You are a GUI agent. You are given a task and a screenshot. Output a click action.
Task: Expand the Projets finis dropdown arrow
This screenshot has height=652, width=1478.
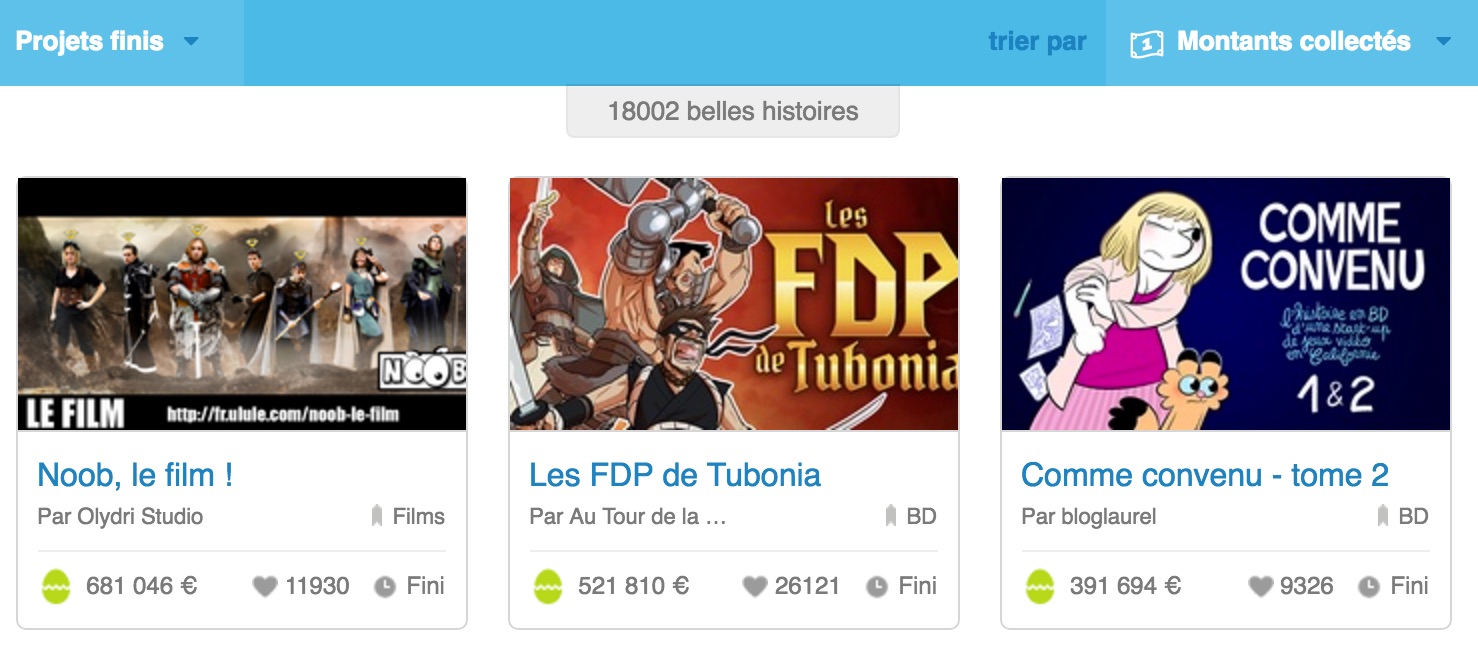click(x=191, y=42)
